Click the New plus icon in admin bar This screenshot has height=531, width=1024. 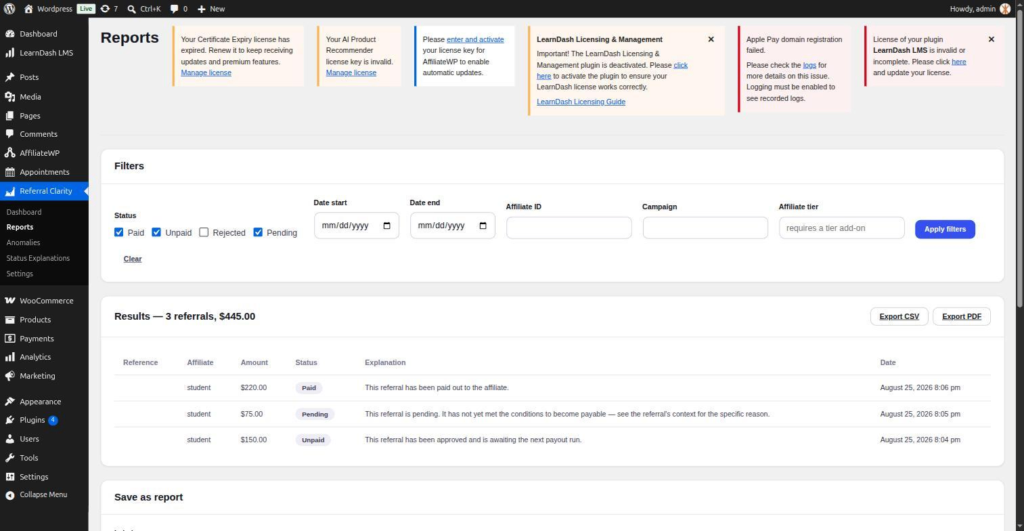pyautogui.click(x=201, y=8)
